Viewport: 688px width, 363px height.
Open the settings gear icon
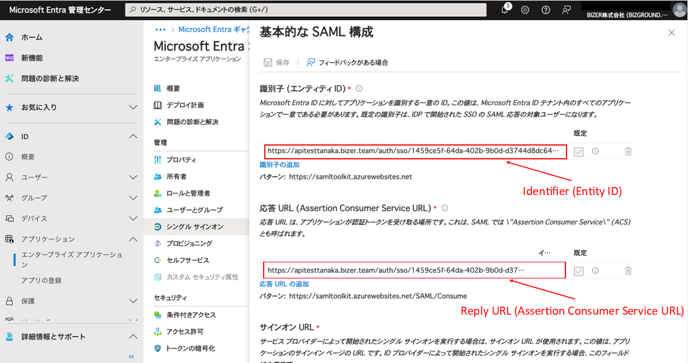click(525, 10)
